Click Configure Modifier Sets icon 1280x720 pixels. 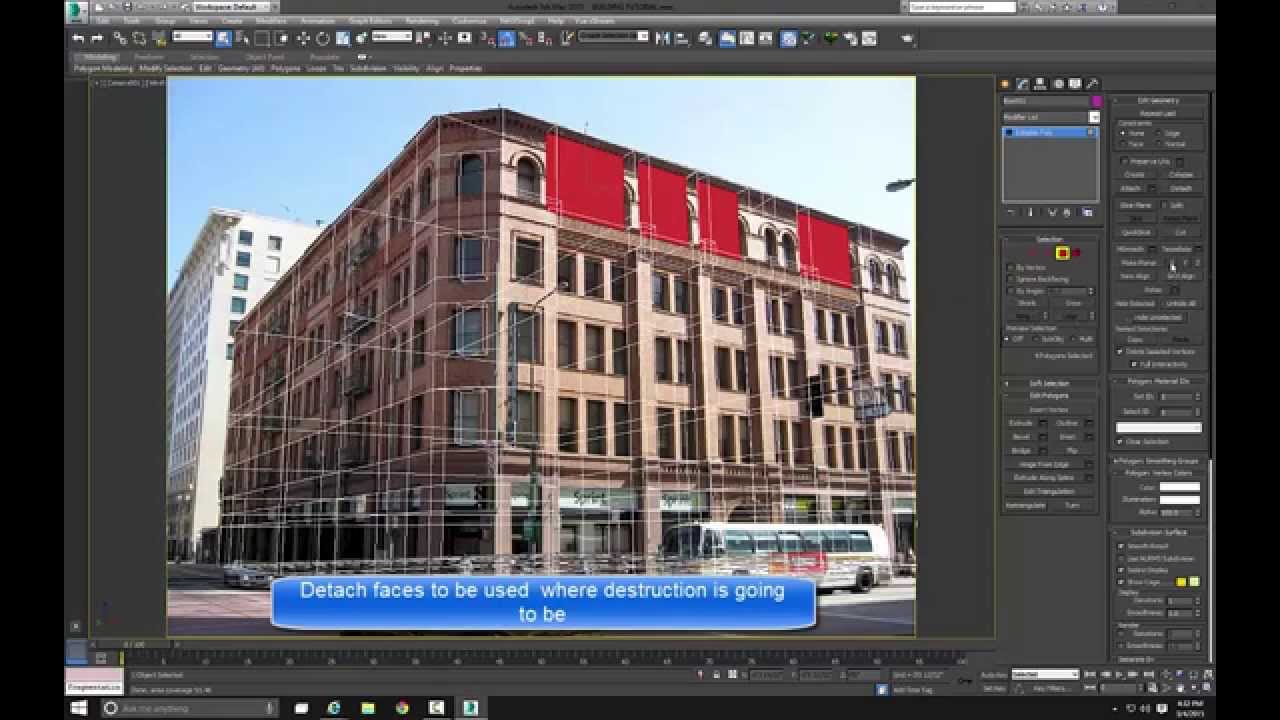(1087, 212)
